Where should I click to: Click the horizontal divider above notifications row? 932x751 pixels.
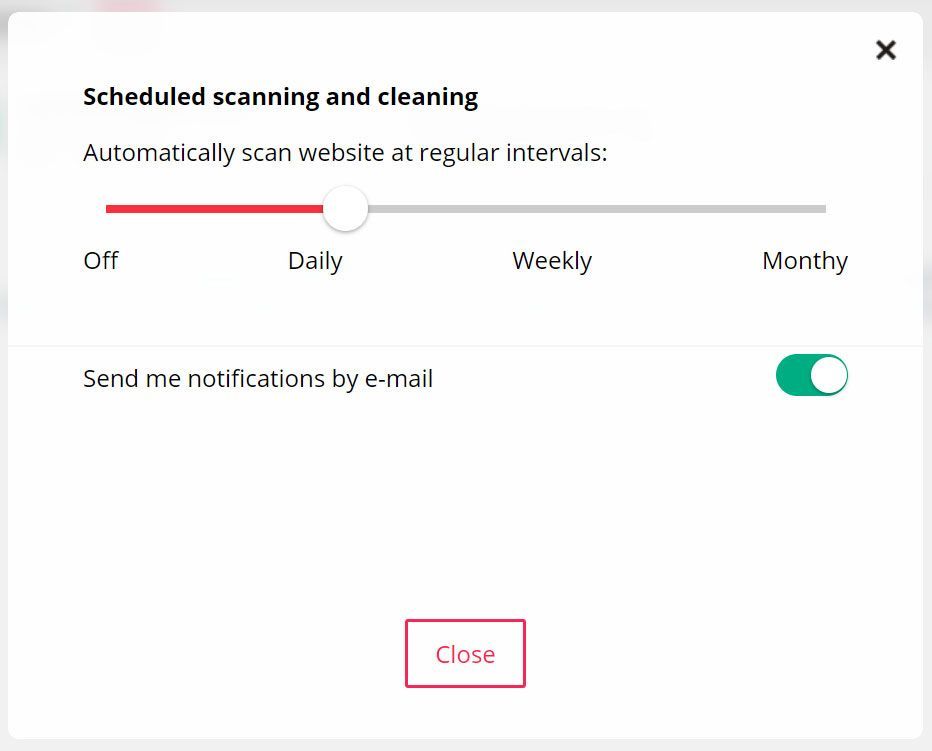tap(465, 346)
